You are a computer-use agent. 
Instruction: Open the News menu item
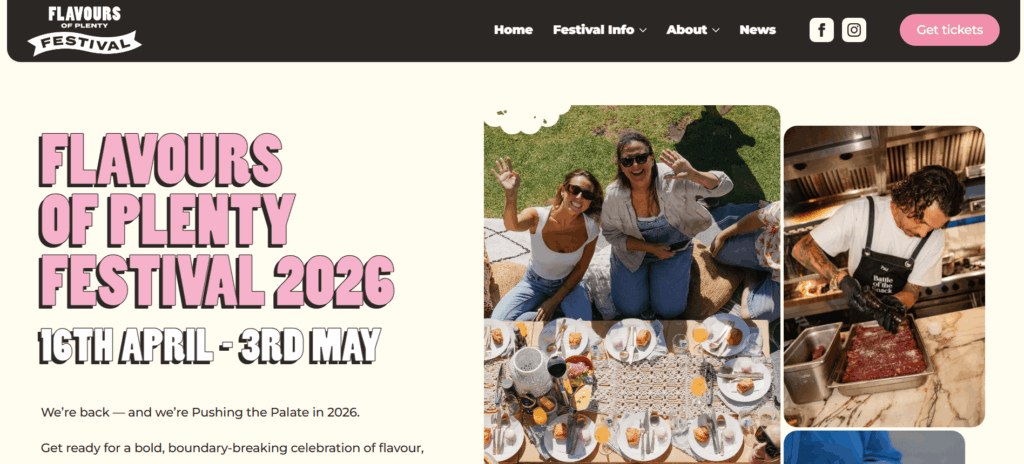758,30
